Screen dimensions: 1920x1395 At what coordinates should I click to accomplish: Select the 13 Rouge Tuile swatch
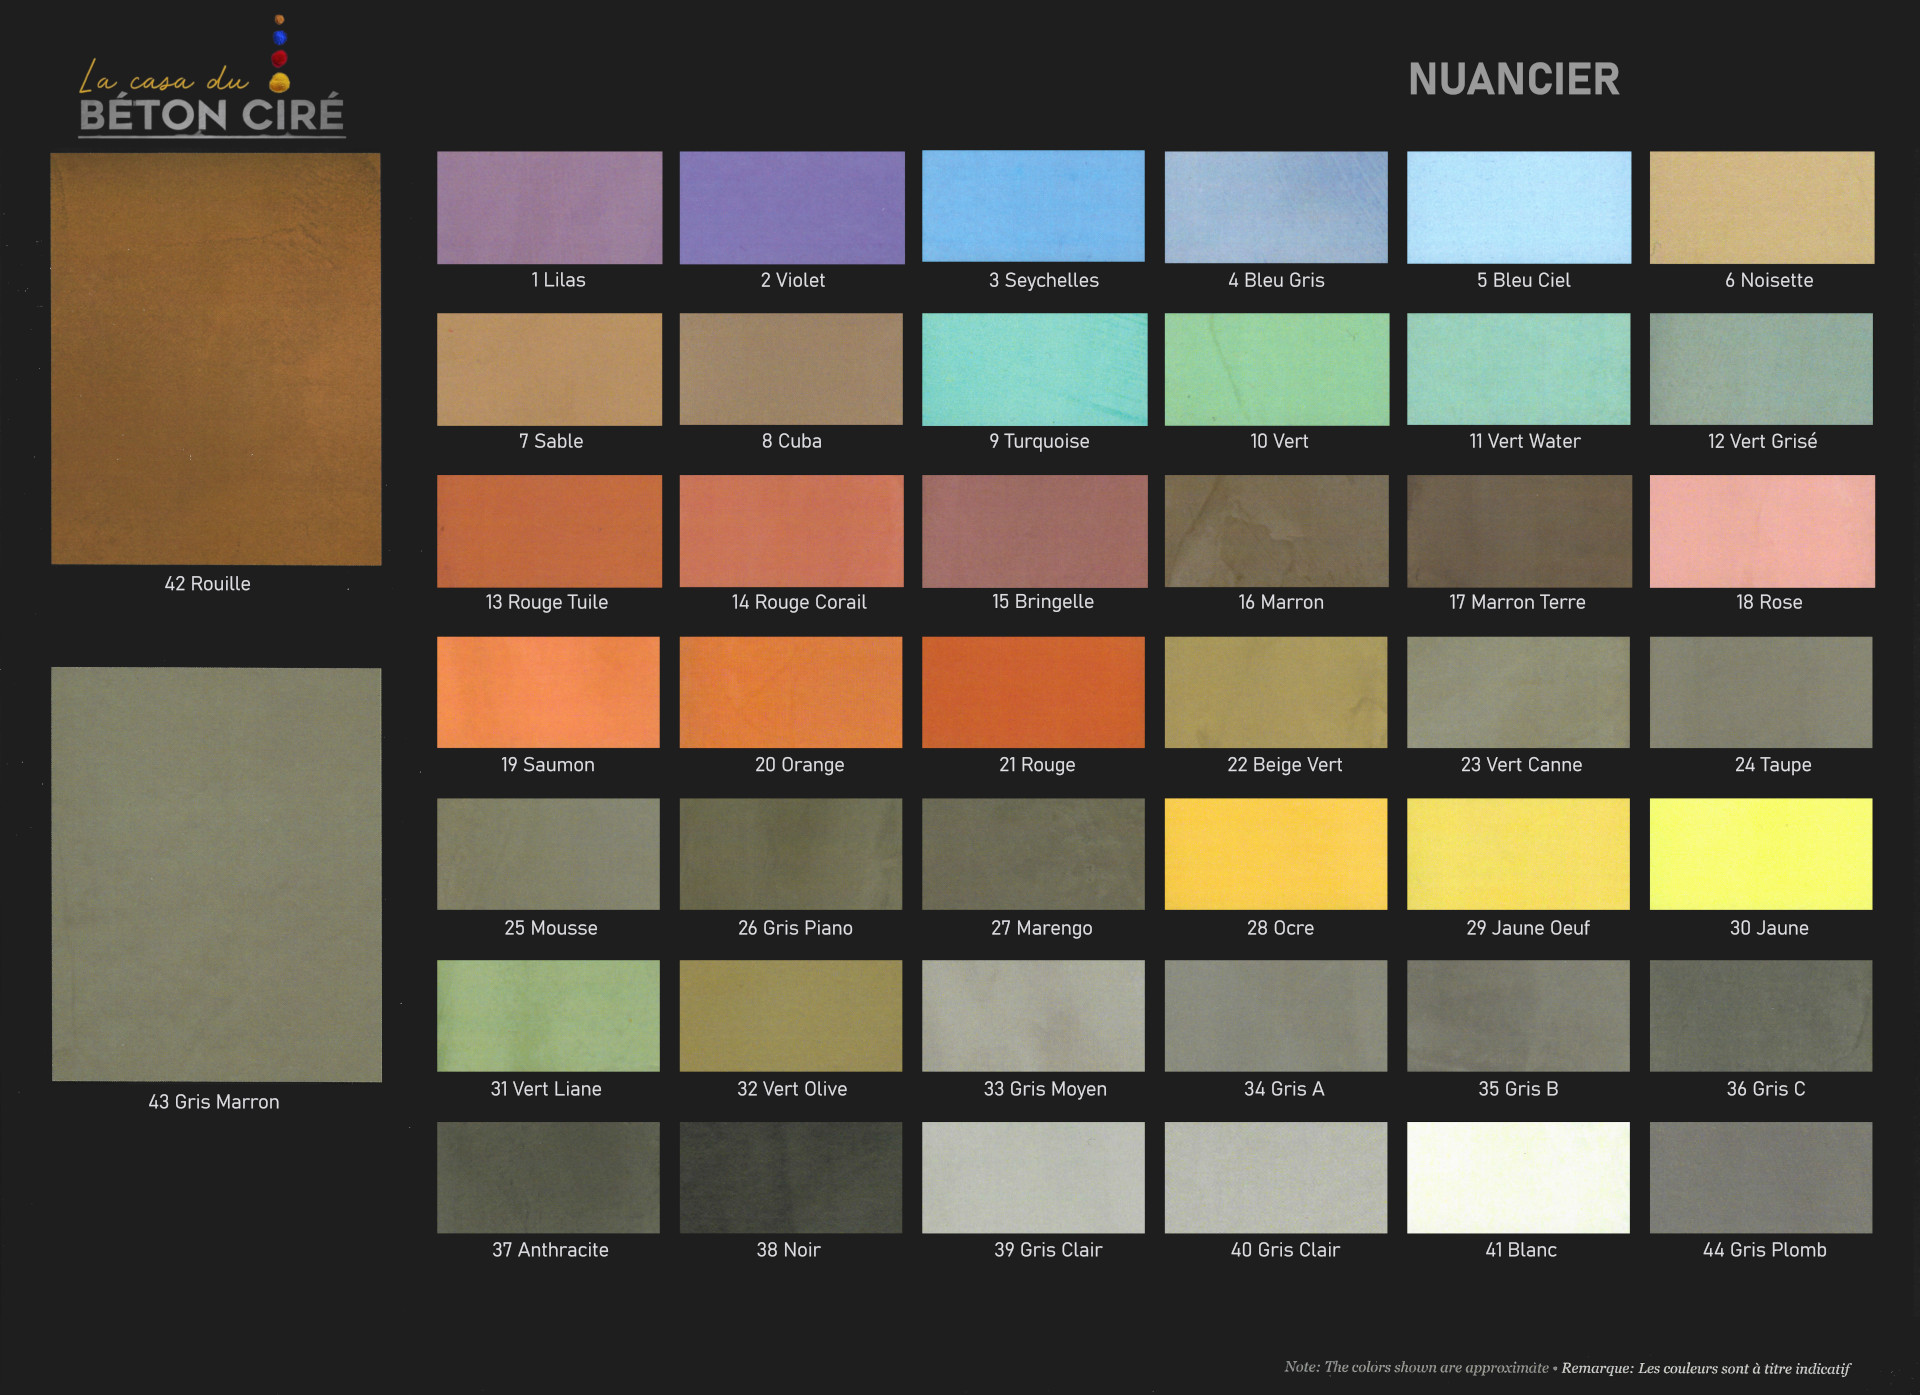[549, 531]
